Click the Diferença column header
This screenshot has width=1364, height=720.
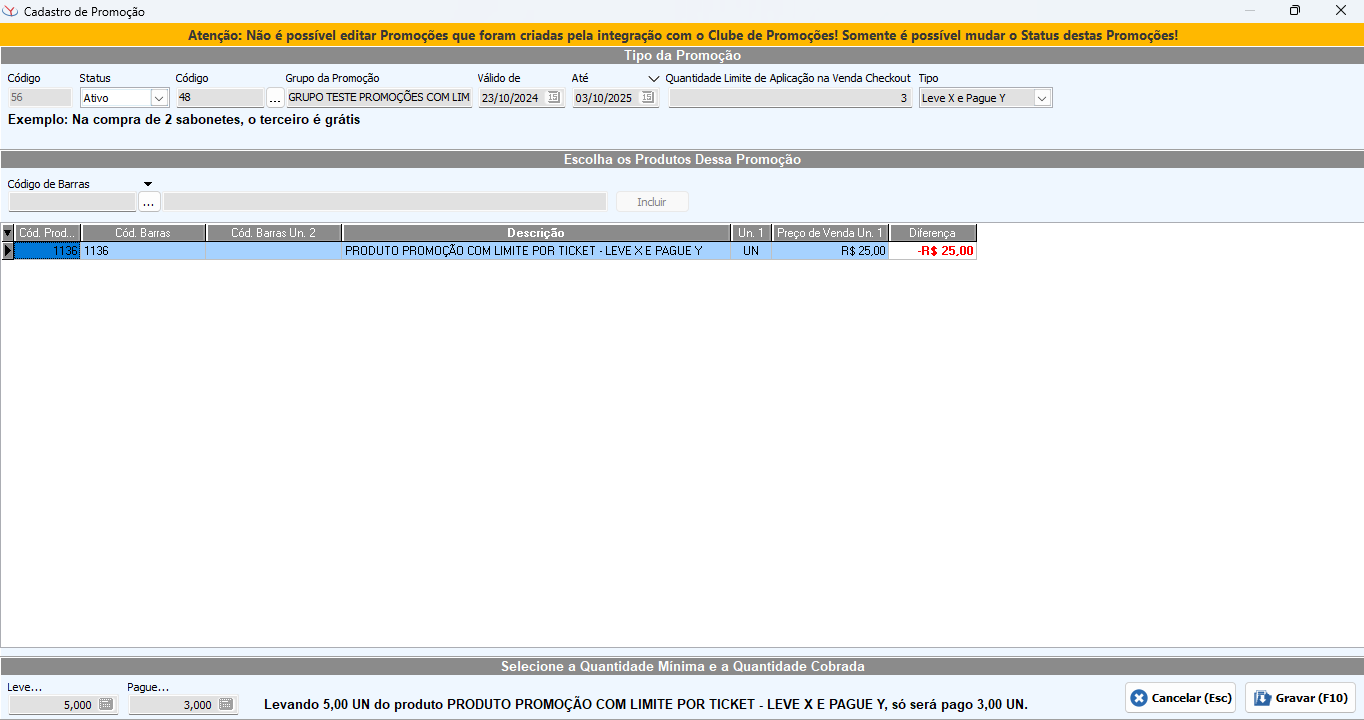932,233
